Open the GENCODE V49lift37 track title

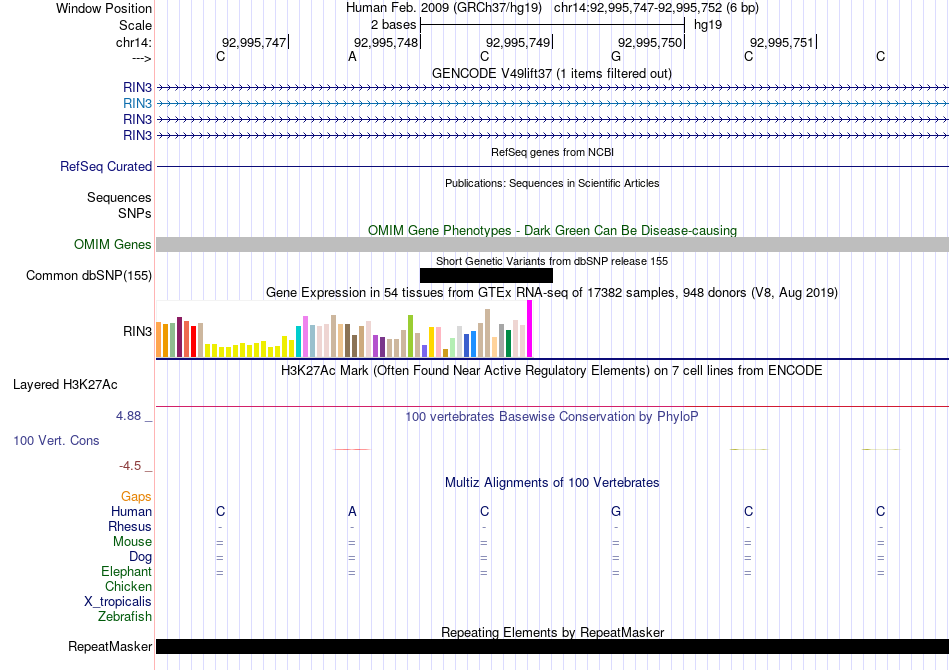click(551, 73)
